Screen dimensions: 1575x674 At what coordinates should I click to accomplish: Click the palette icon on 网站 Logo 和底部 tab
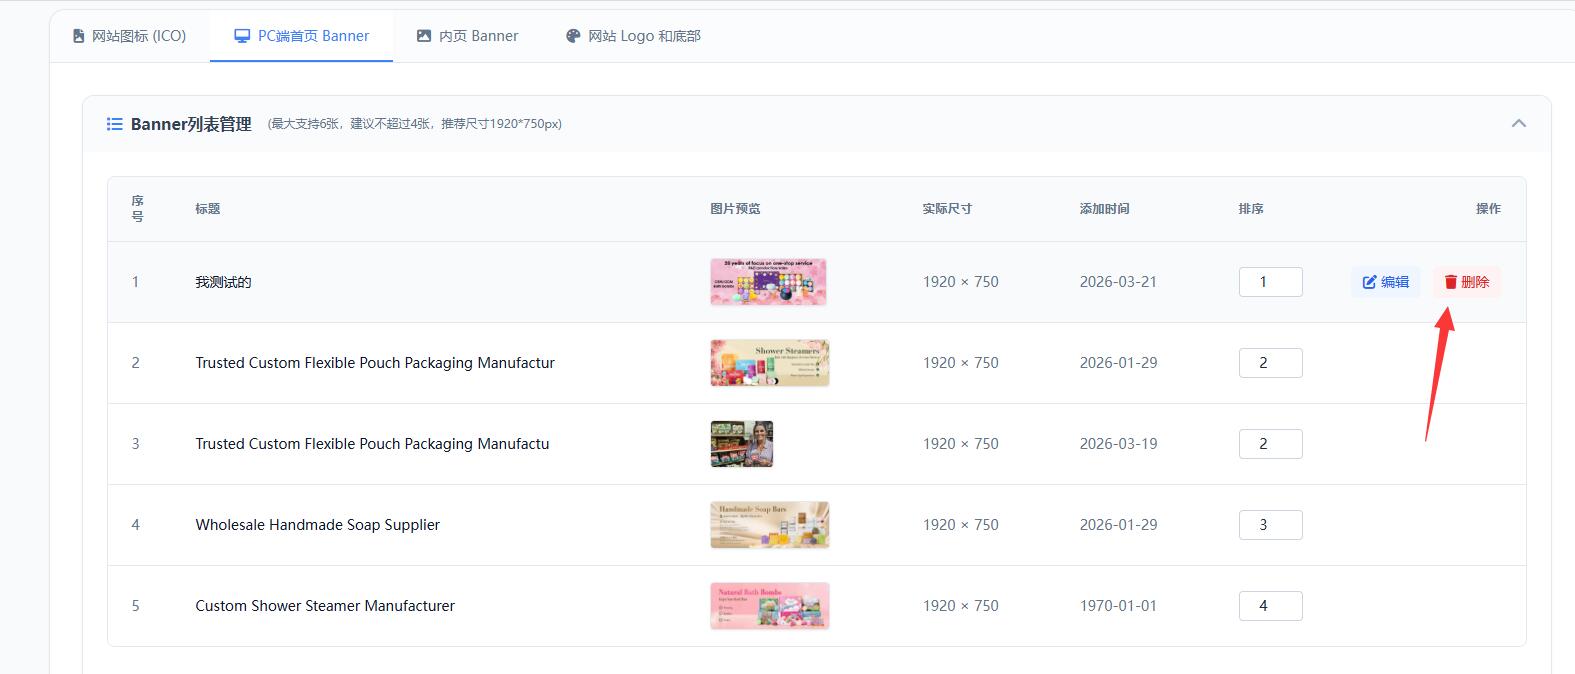coord(573,36)
